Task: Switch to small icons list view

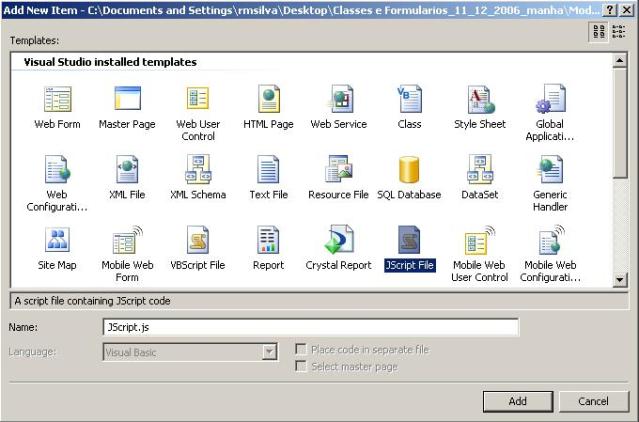Action: click(x=618, y=32)
